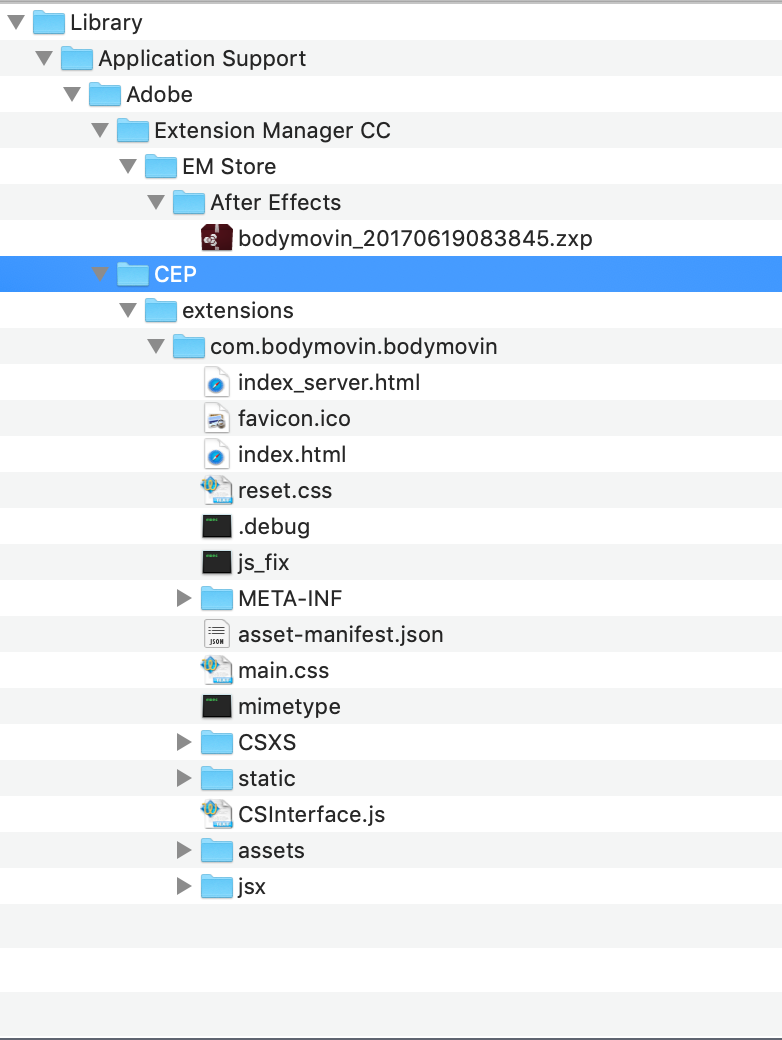
Task: Select the ".debug" file name
Action: pos(274,526)
